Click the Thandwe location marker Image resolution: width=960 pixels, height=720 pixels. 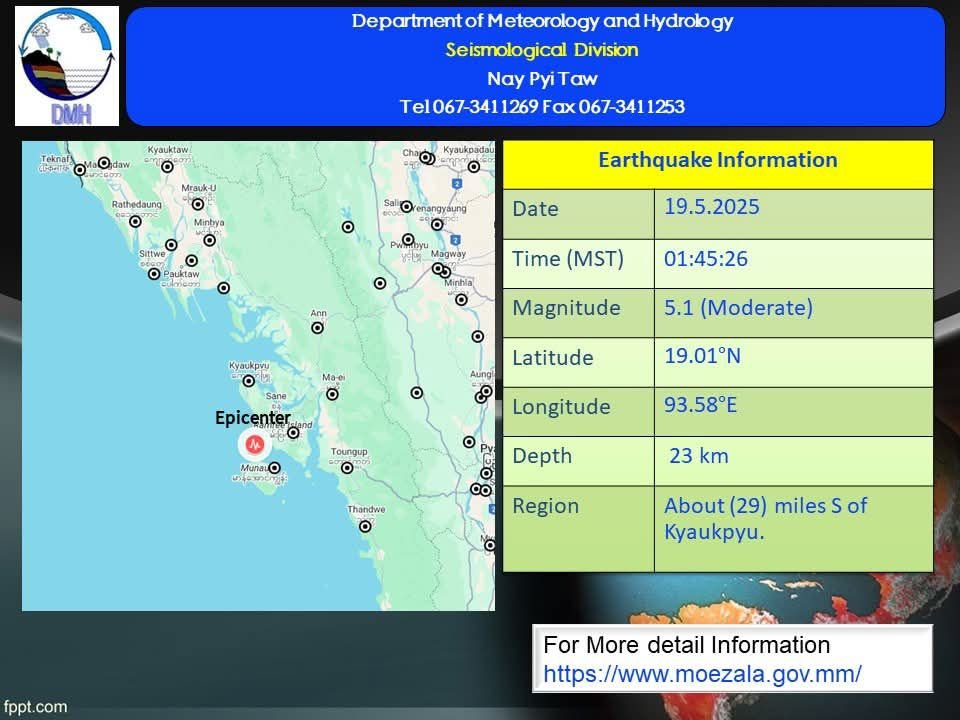pos(365,525)
